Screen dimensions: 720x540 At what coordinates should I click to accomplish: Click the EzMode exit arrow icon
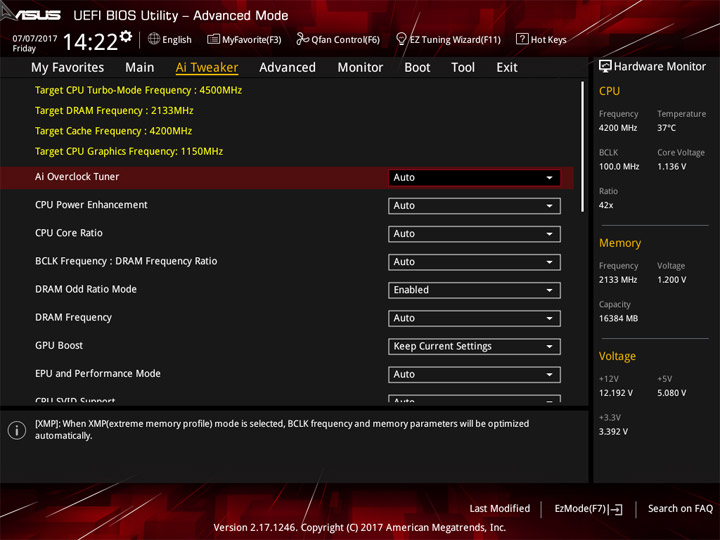point(617,509)
